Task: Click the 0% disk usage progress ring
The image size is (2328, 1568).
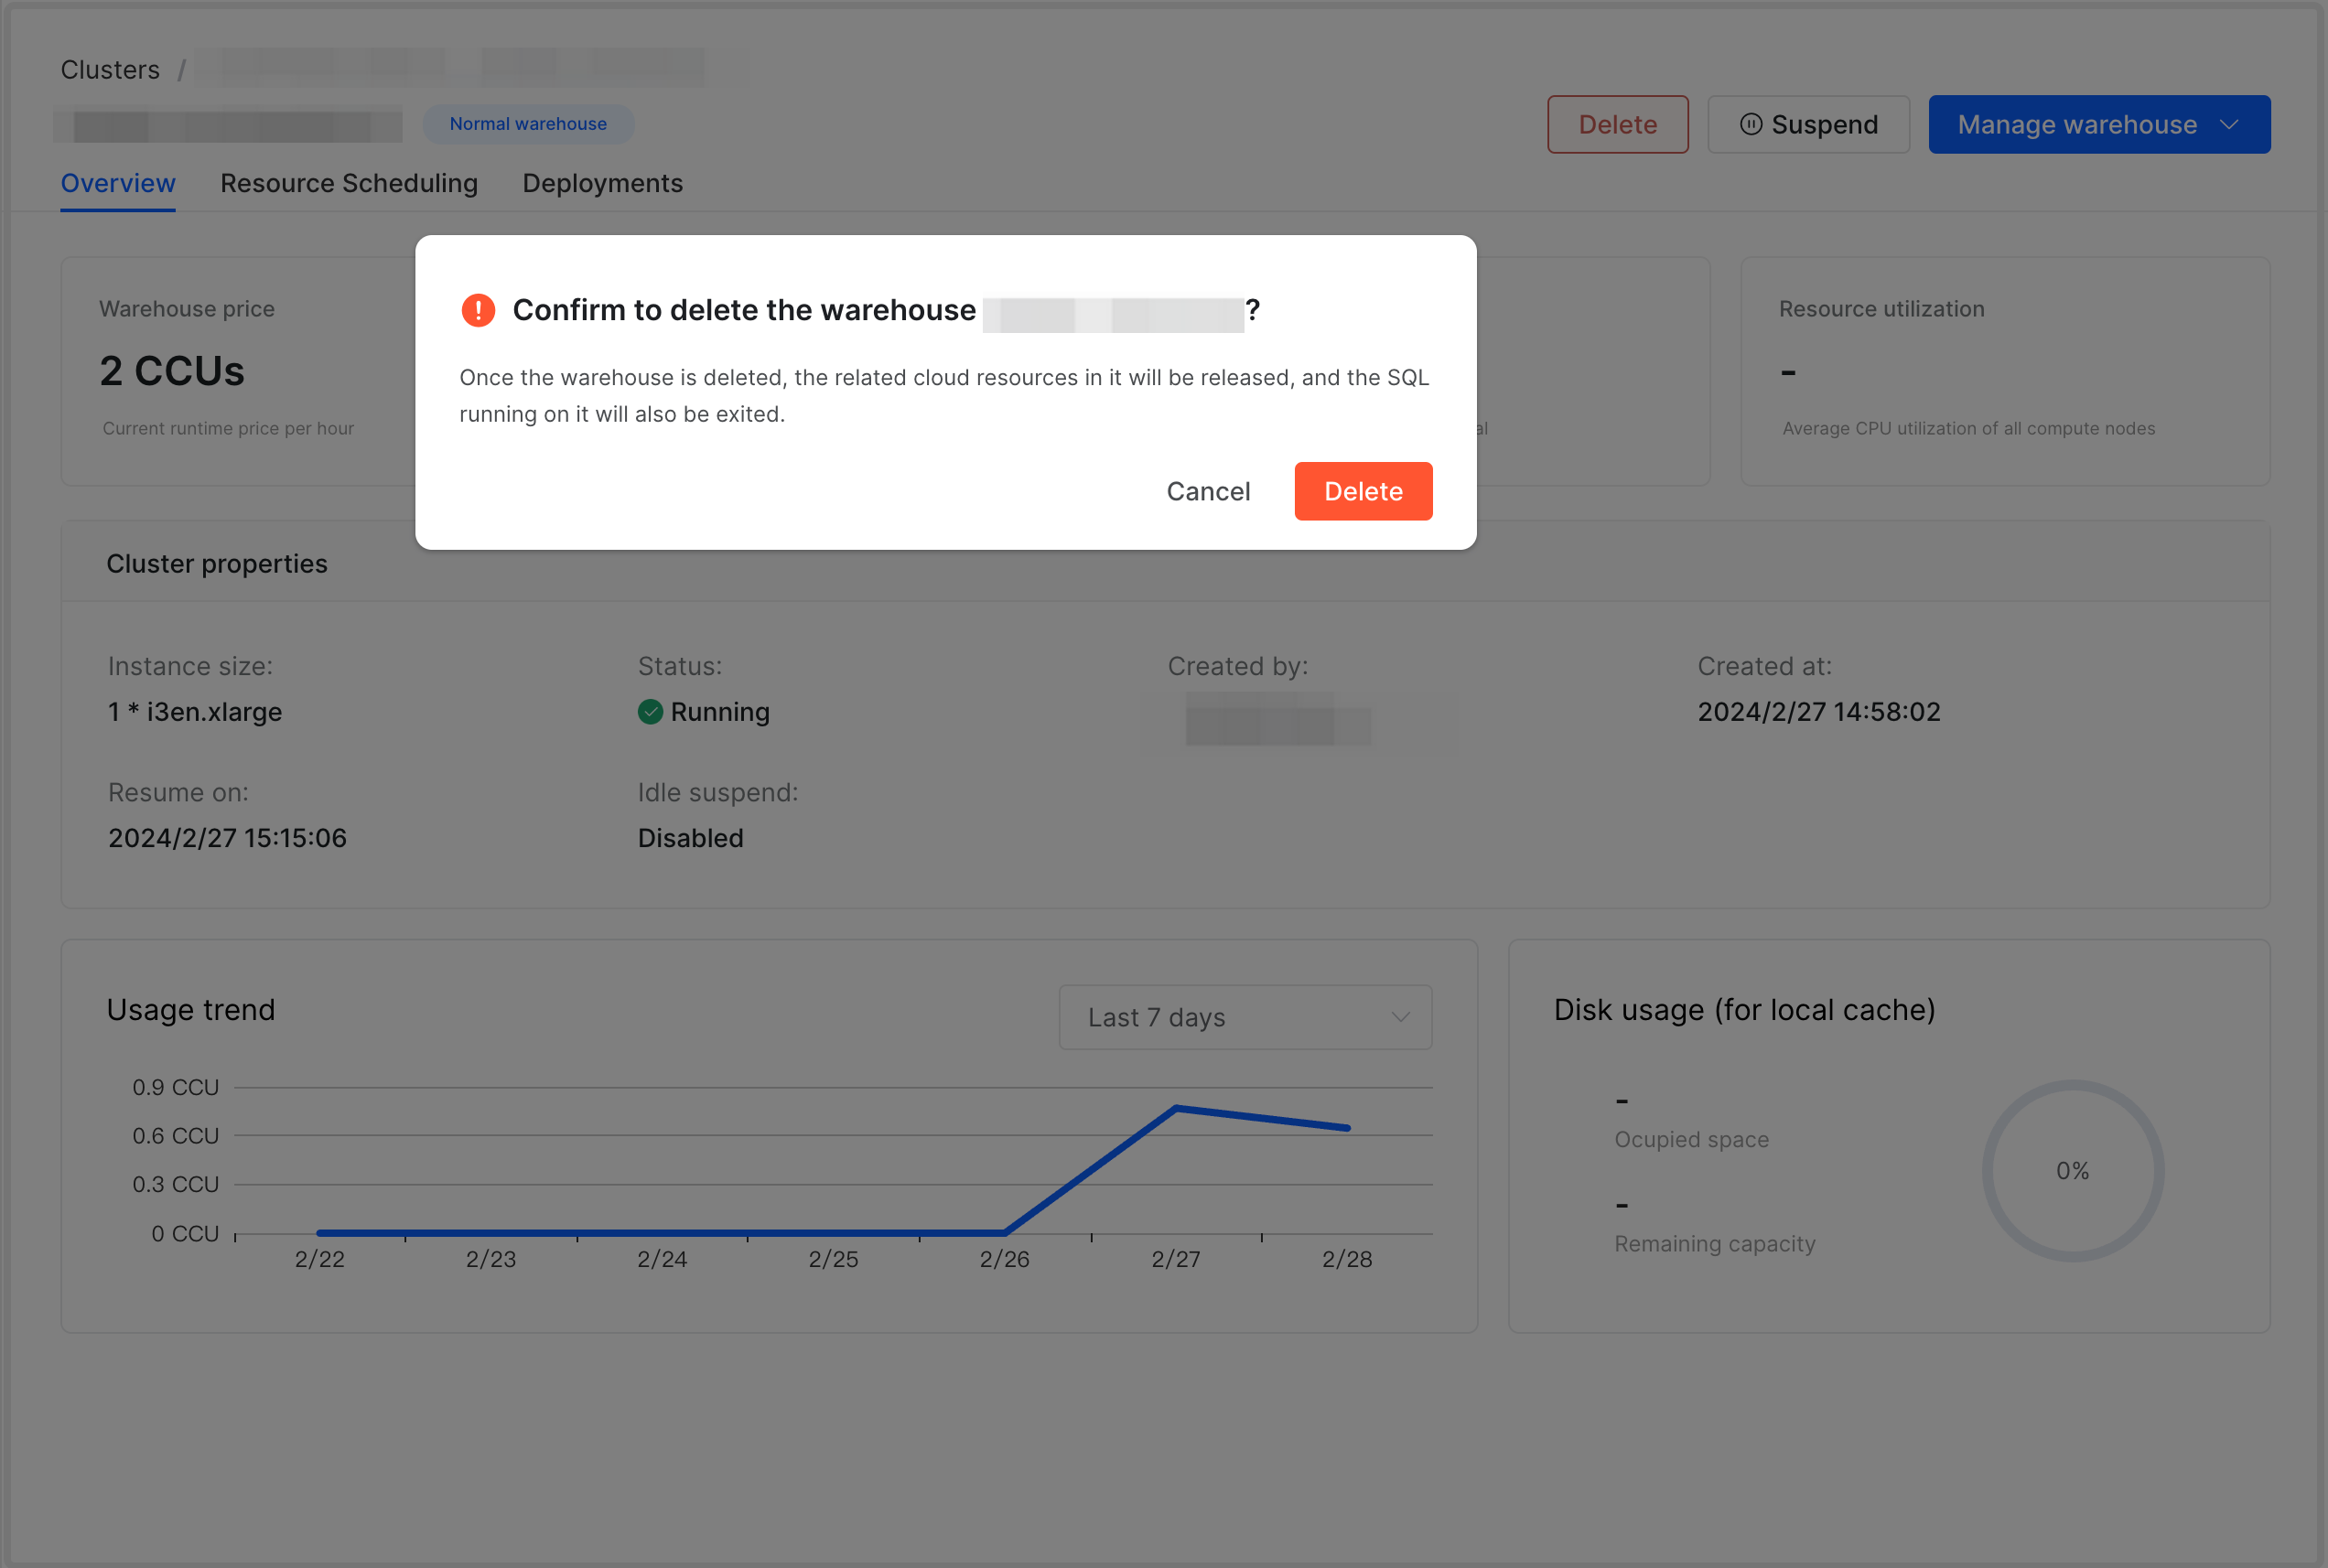Action: click(2072, 1170)
